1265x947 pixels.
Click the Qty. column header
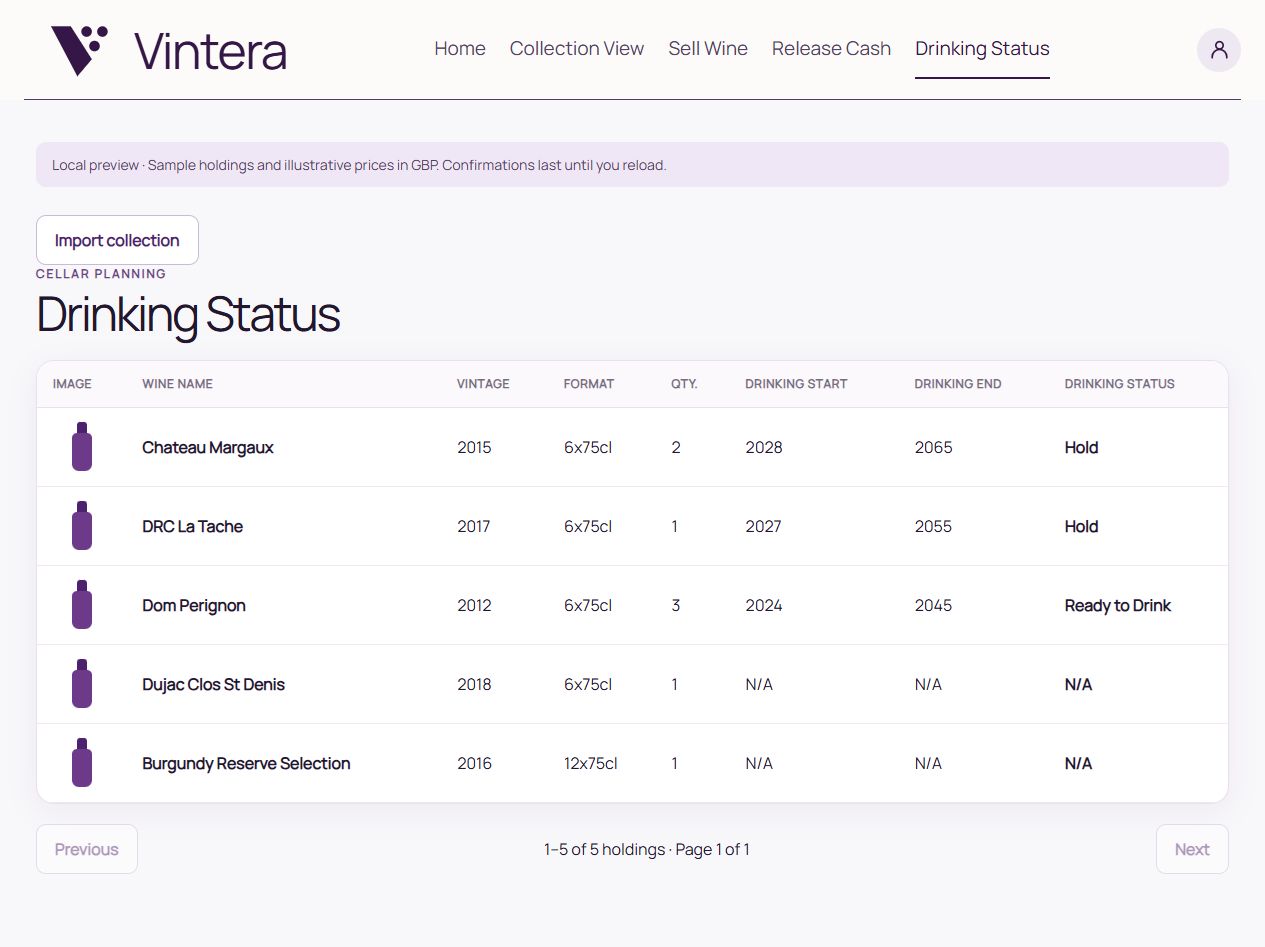tap(684, 384)
